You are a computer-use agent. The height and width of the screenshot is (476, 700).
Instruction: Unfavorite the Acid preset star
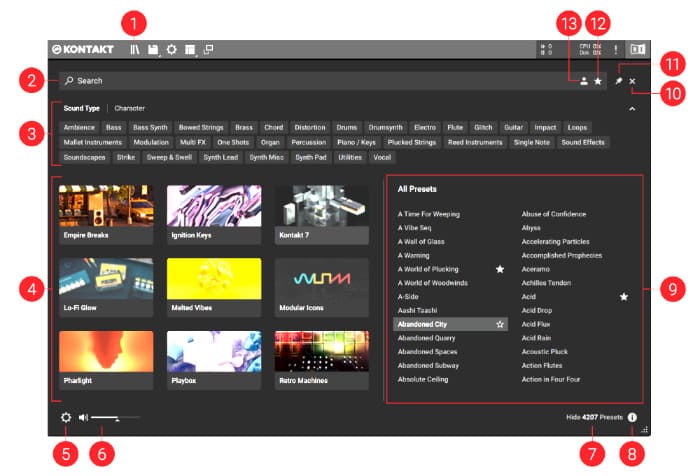coord(624,296)
